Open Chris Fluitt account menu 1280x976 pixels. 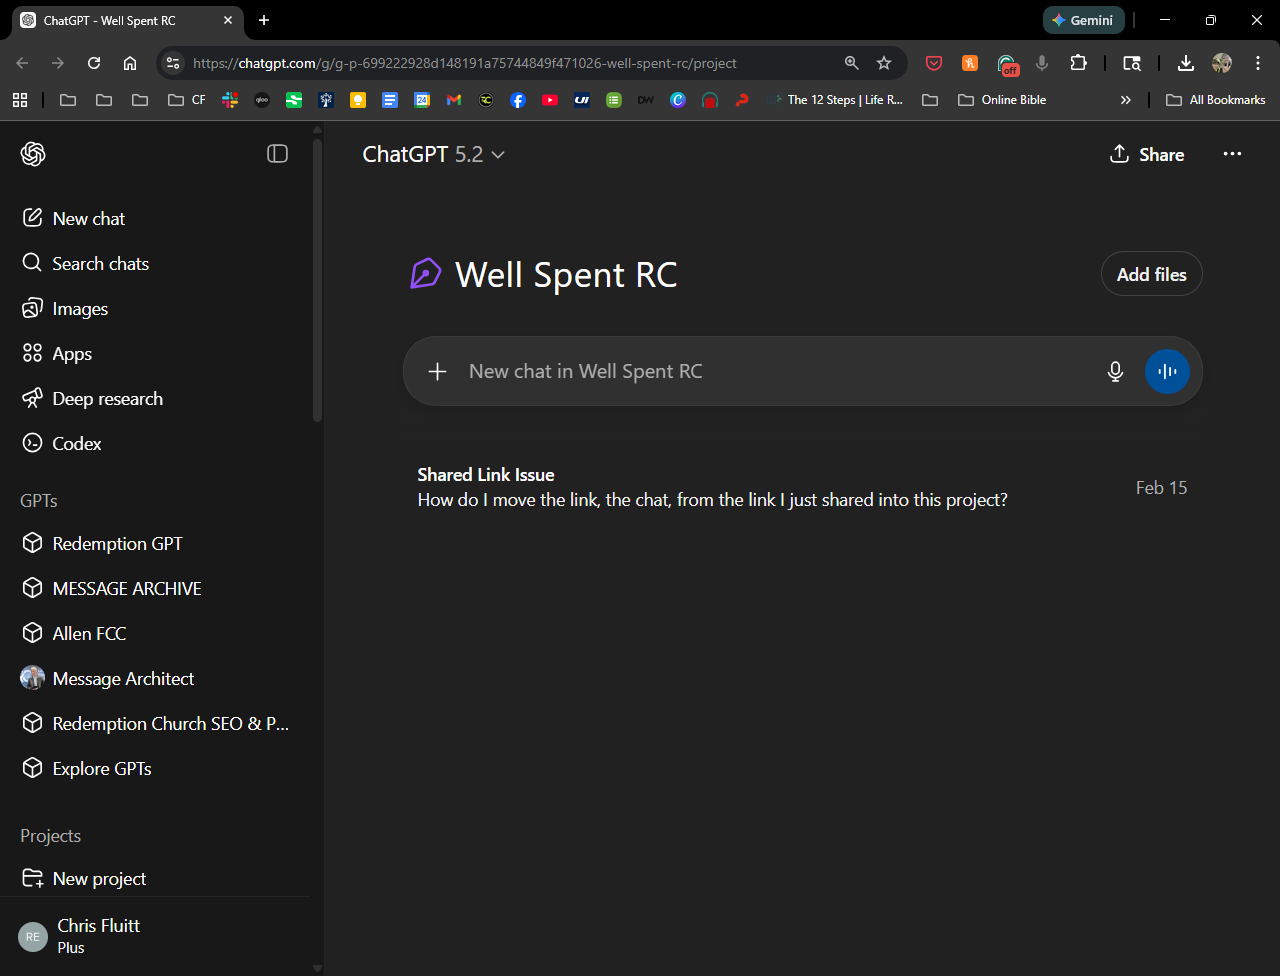point(98,936)
